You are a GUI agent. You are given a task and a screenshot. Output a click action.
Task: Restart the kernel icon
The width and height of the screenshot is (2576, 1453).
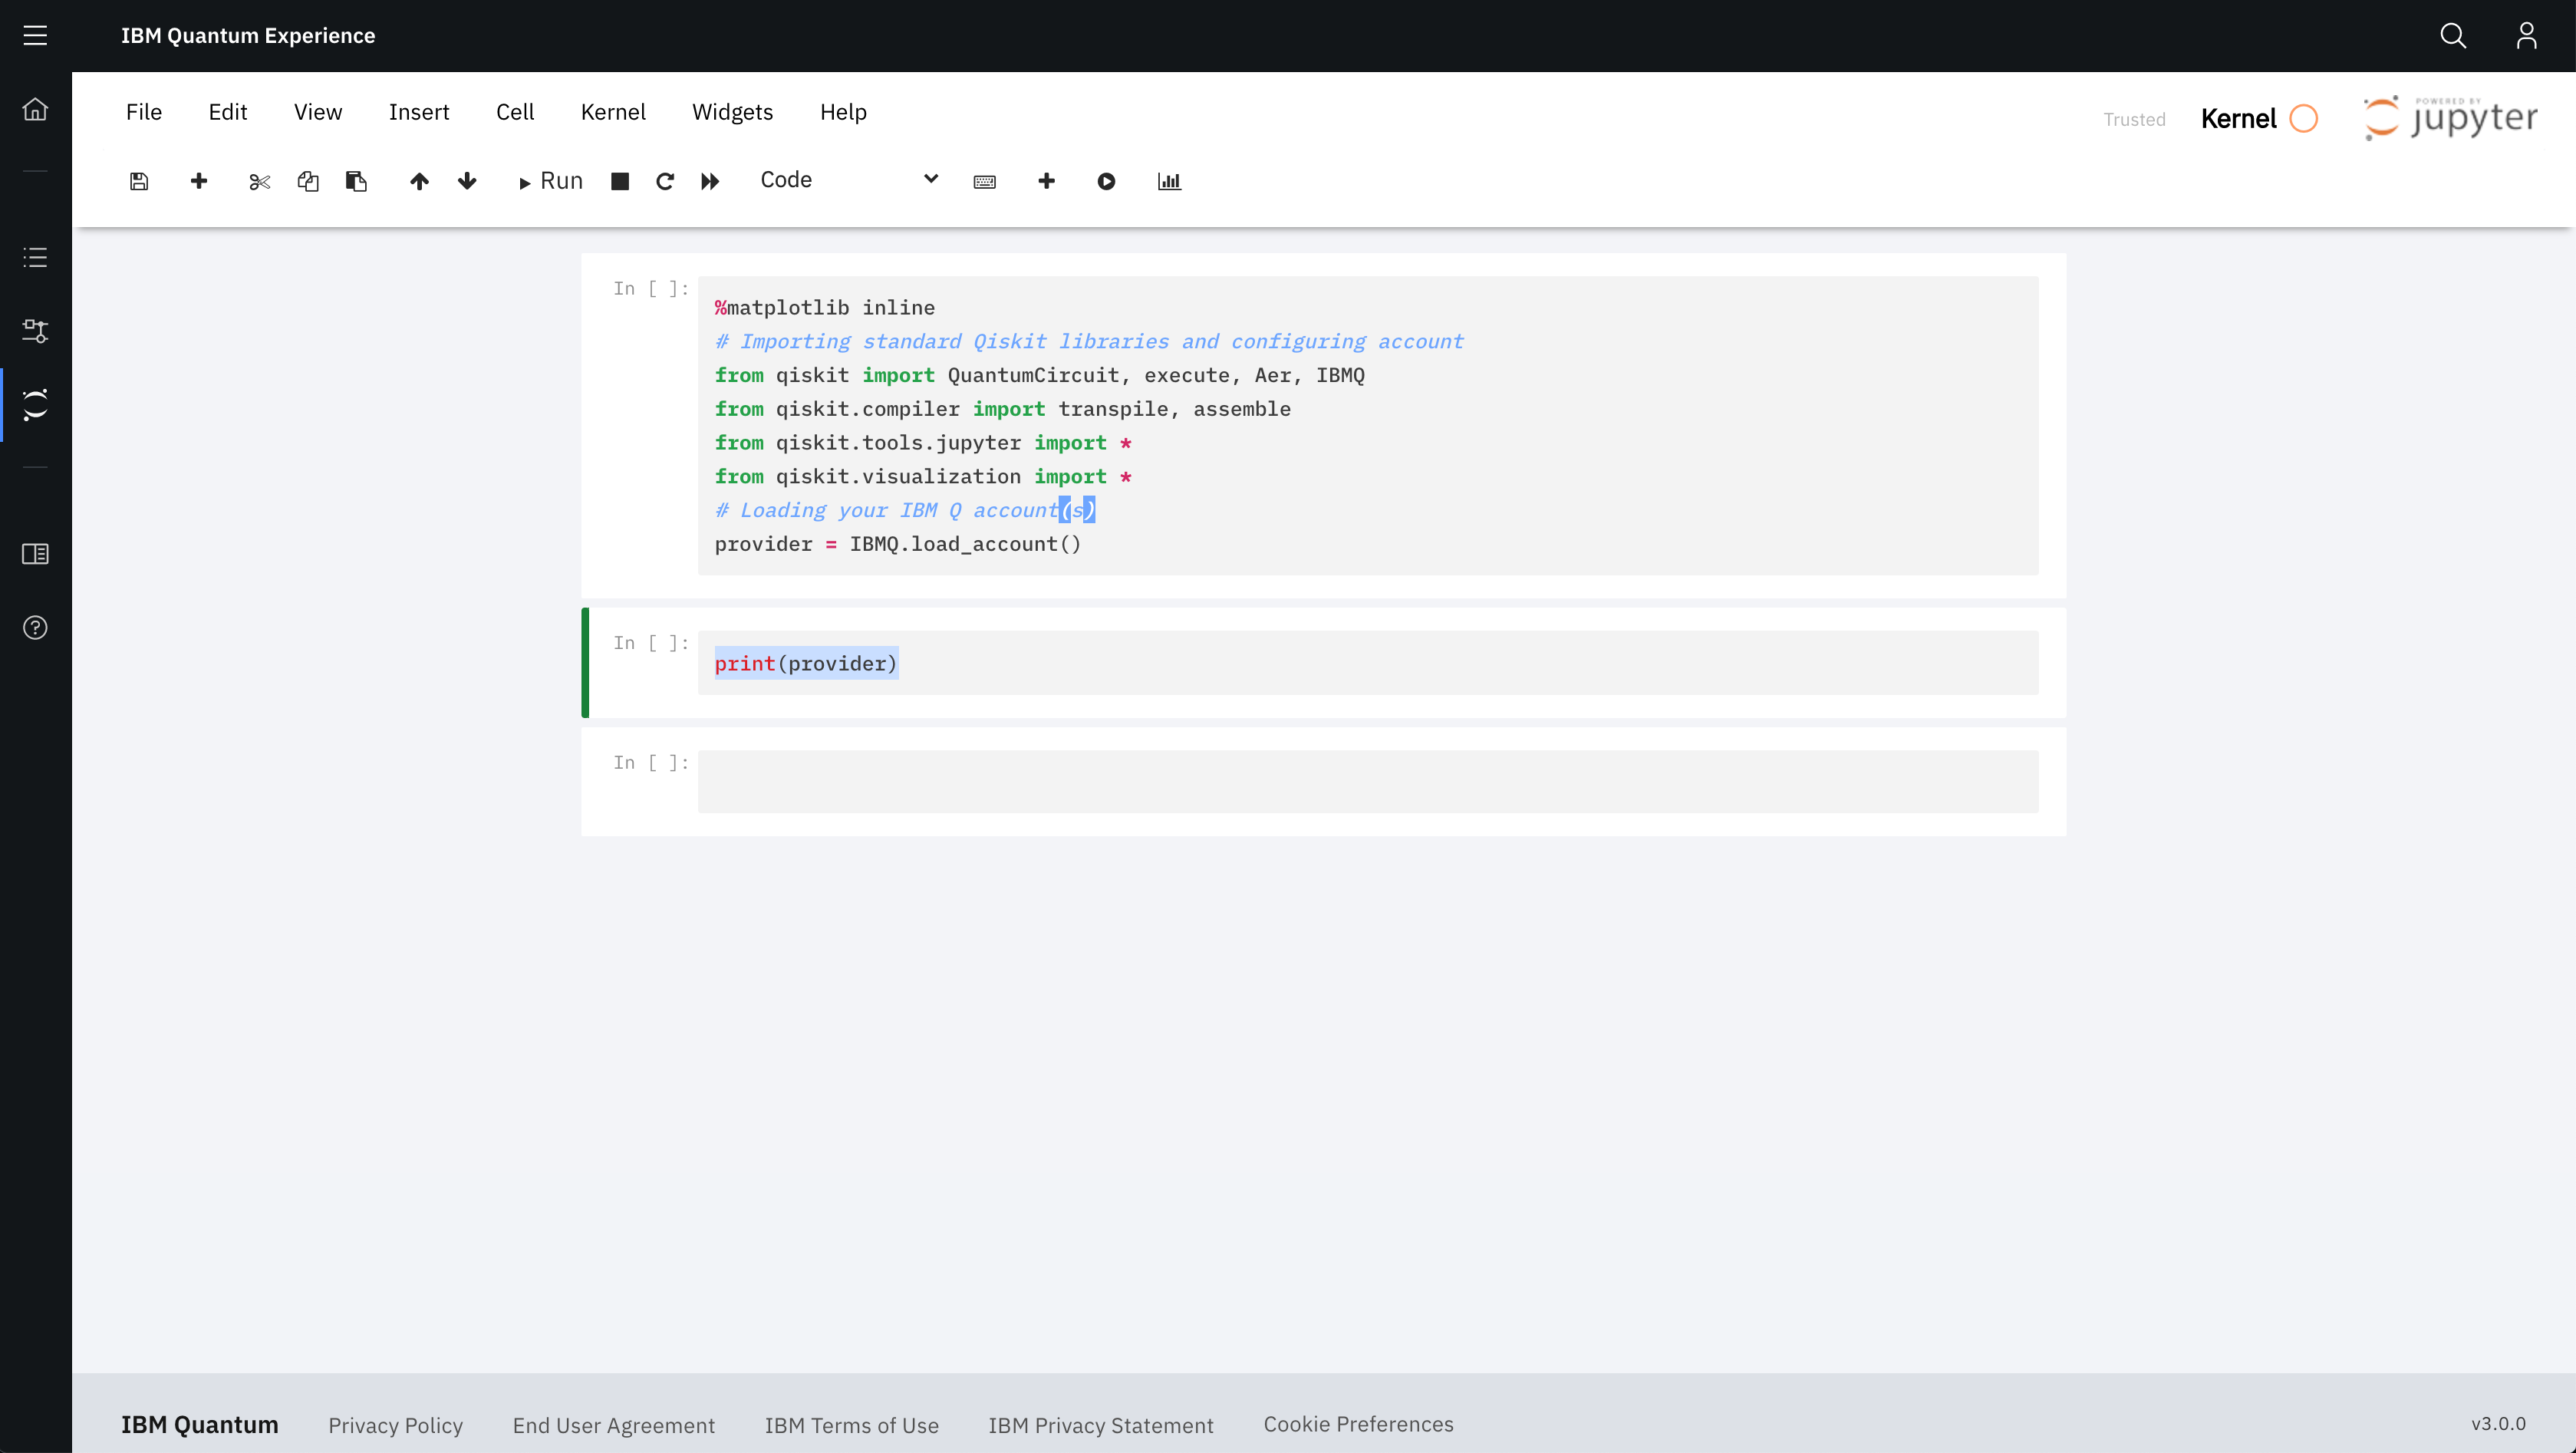(665, 181)
